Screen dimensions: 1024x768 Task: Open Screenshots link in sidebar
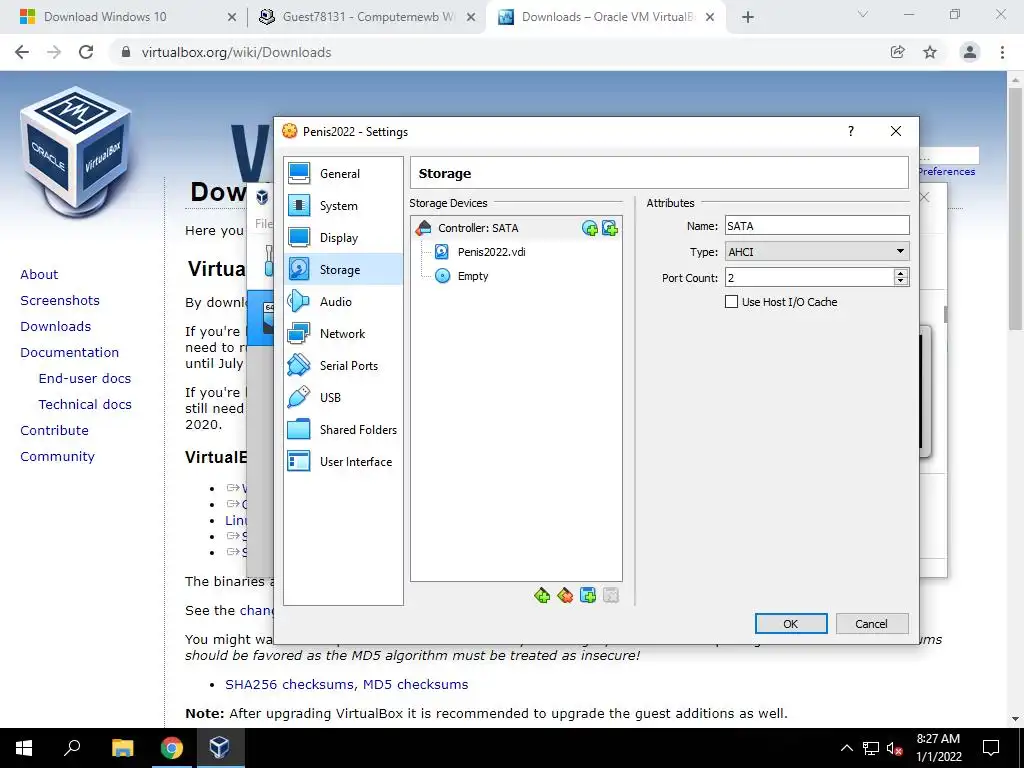tap(60, 300)
